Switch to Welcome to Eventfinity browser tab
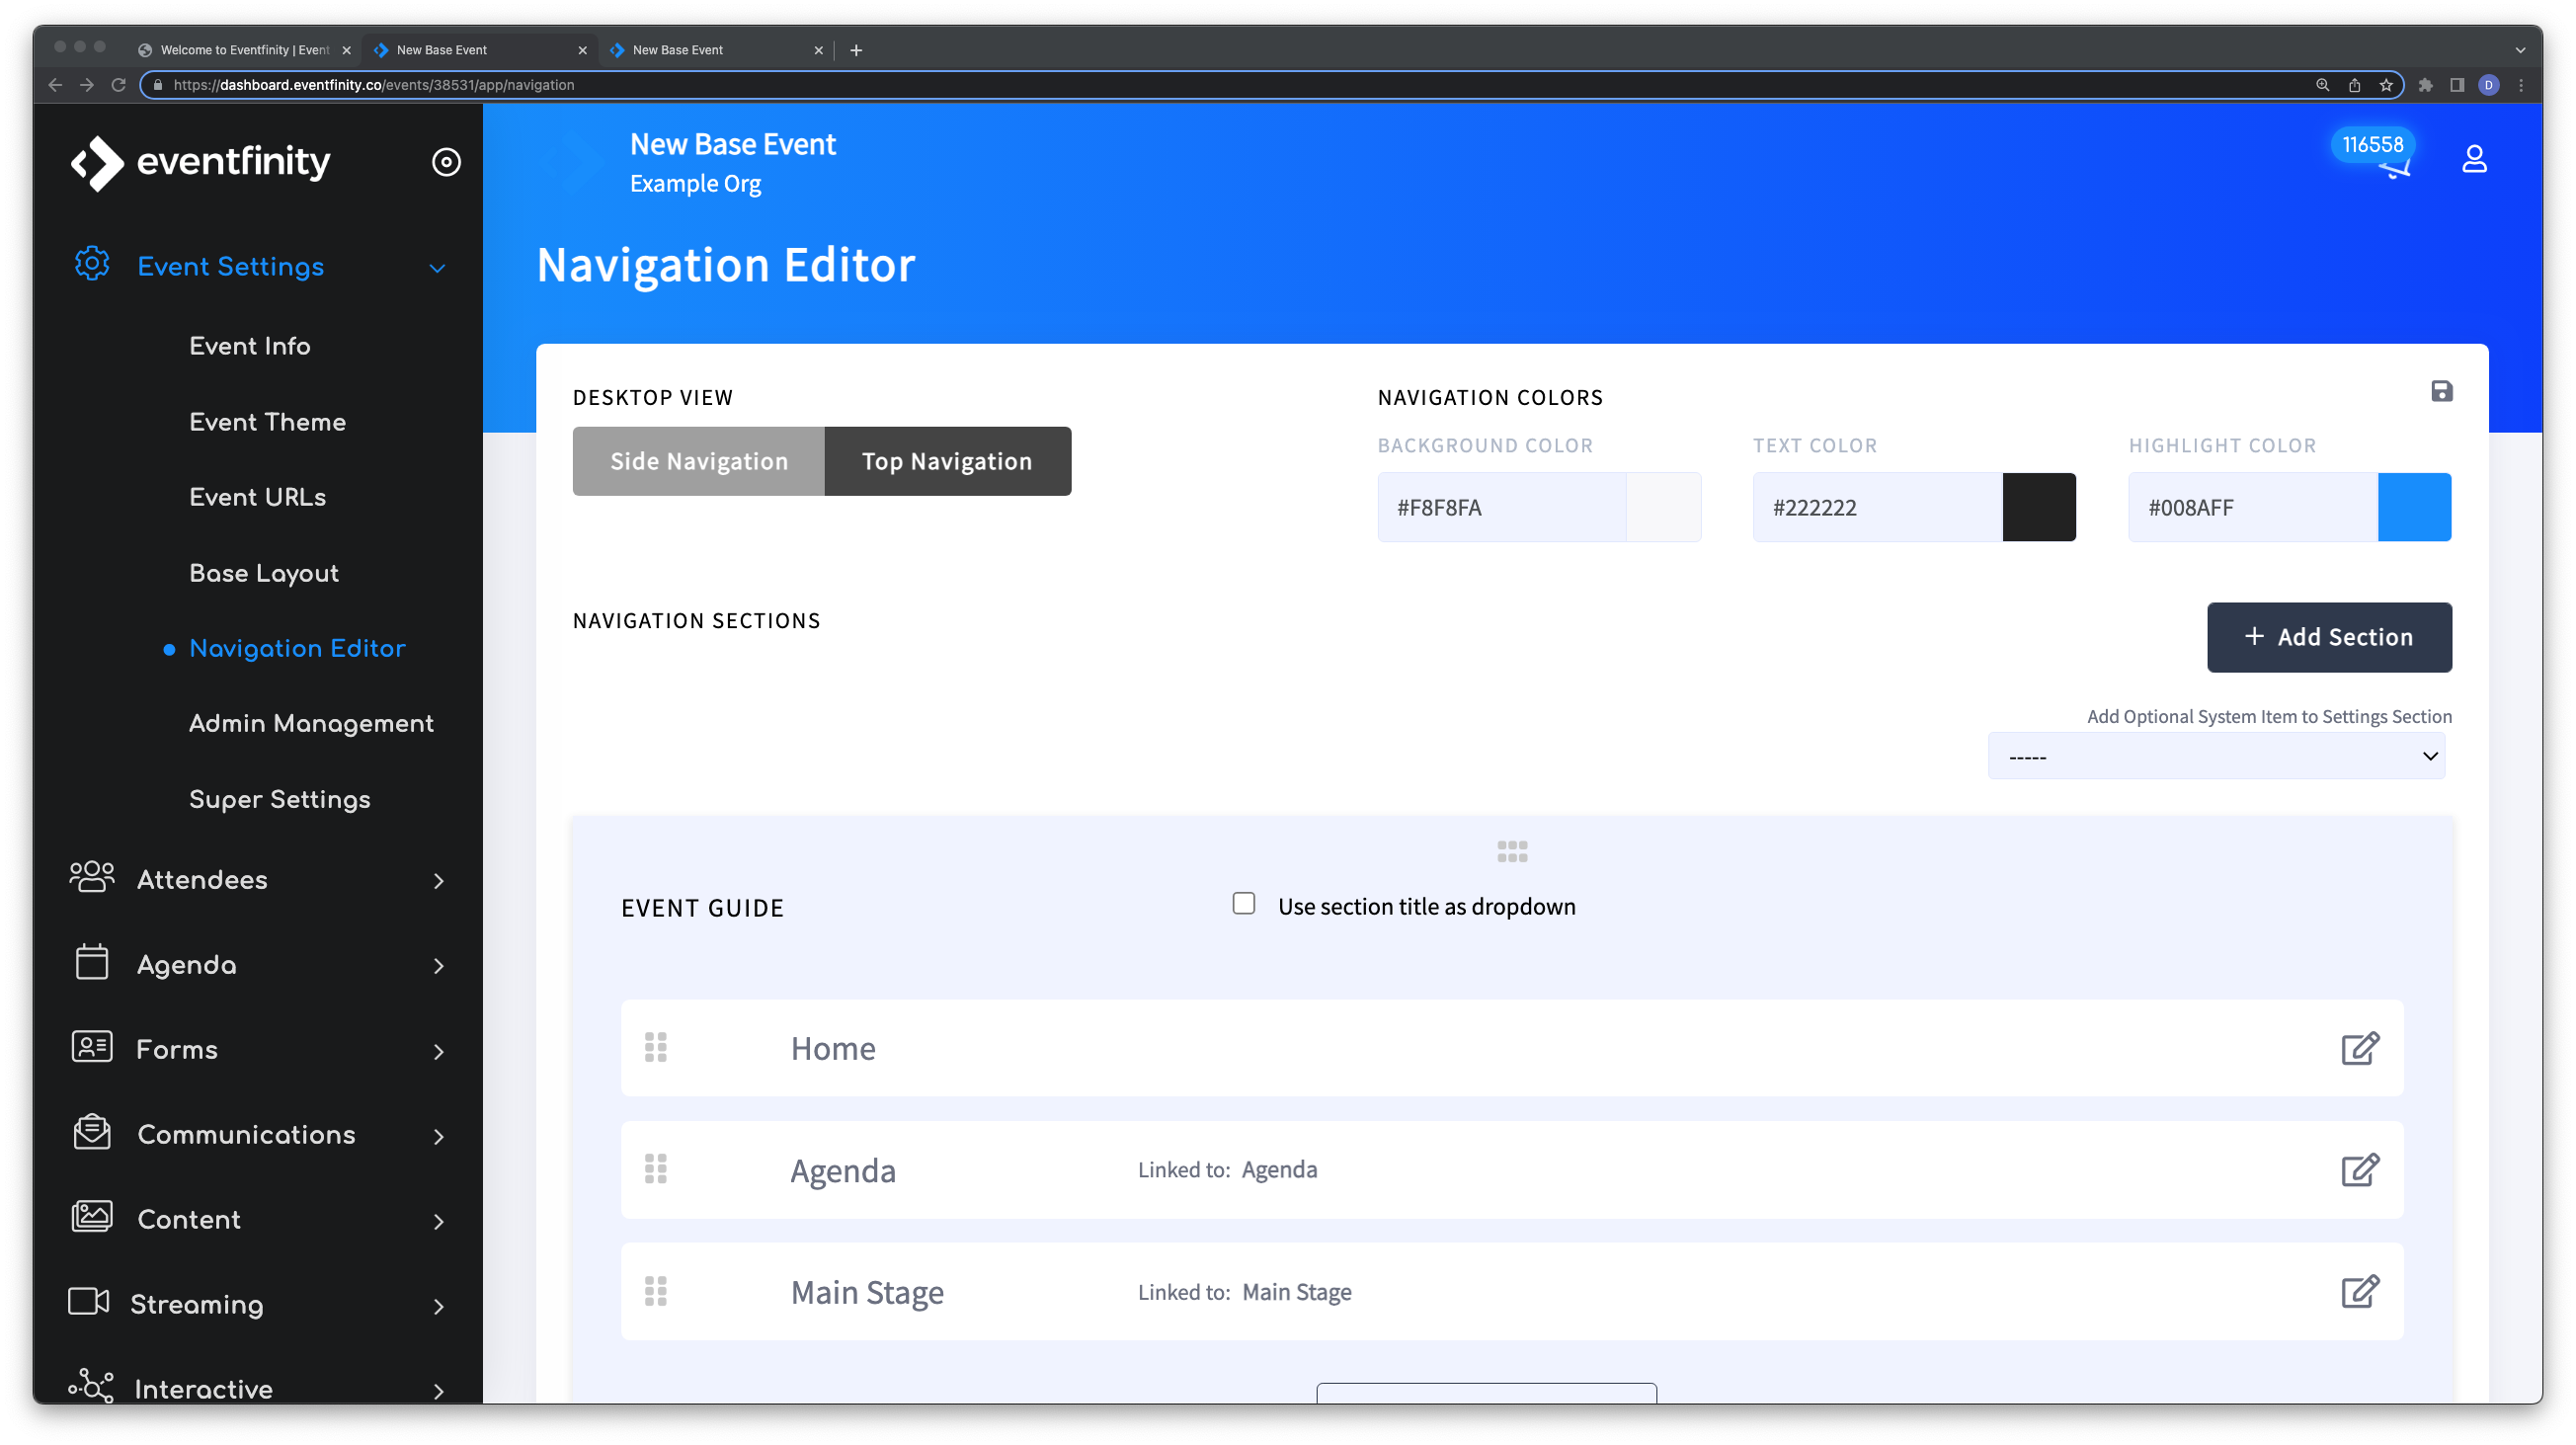The image size is (2576, 1445). click(244, 50)
